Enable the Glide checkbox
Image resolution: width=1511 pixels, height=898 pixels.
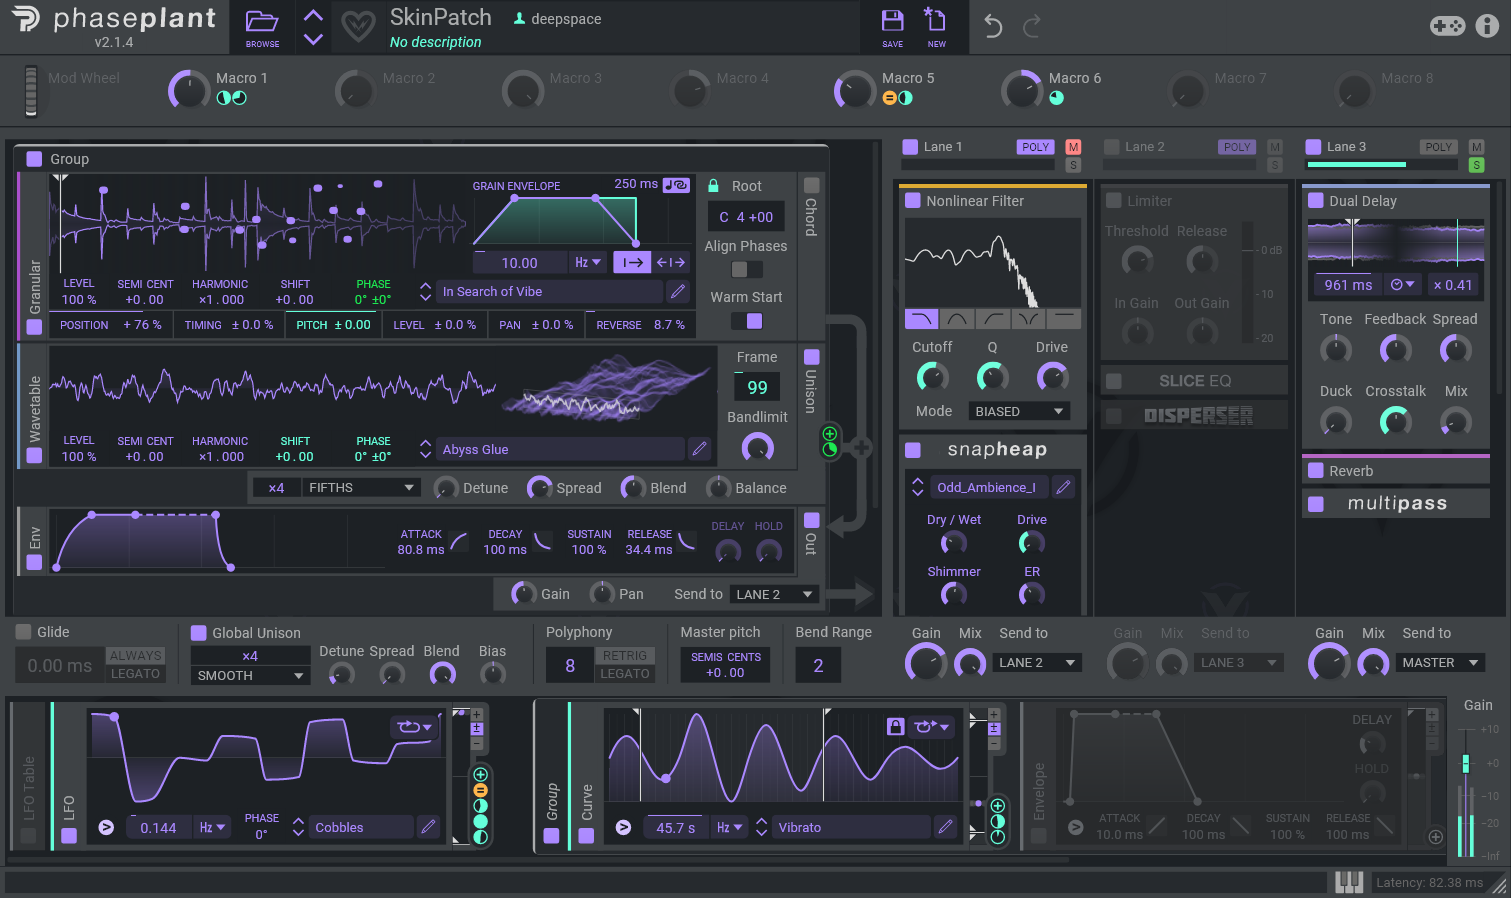23,632
